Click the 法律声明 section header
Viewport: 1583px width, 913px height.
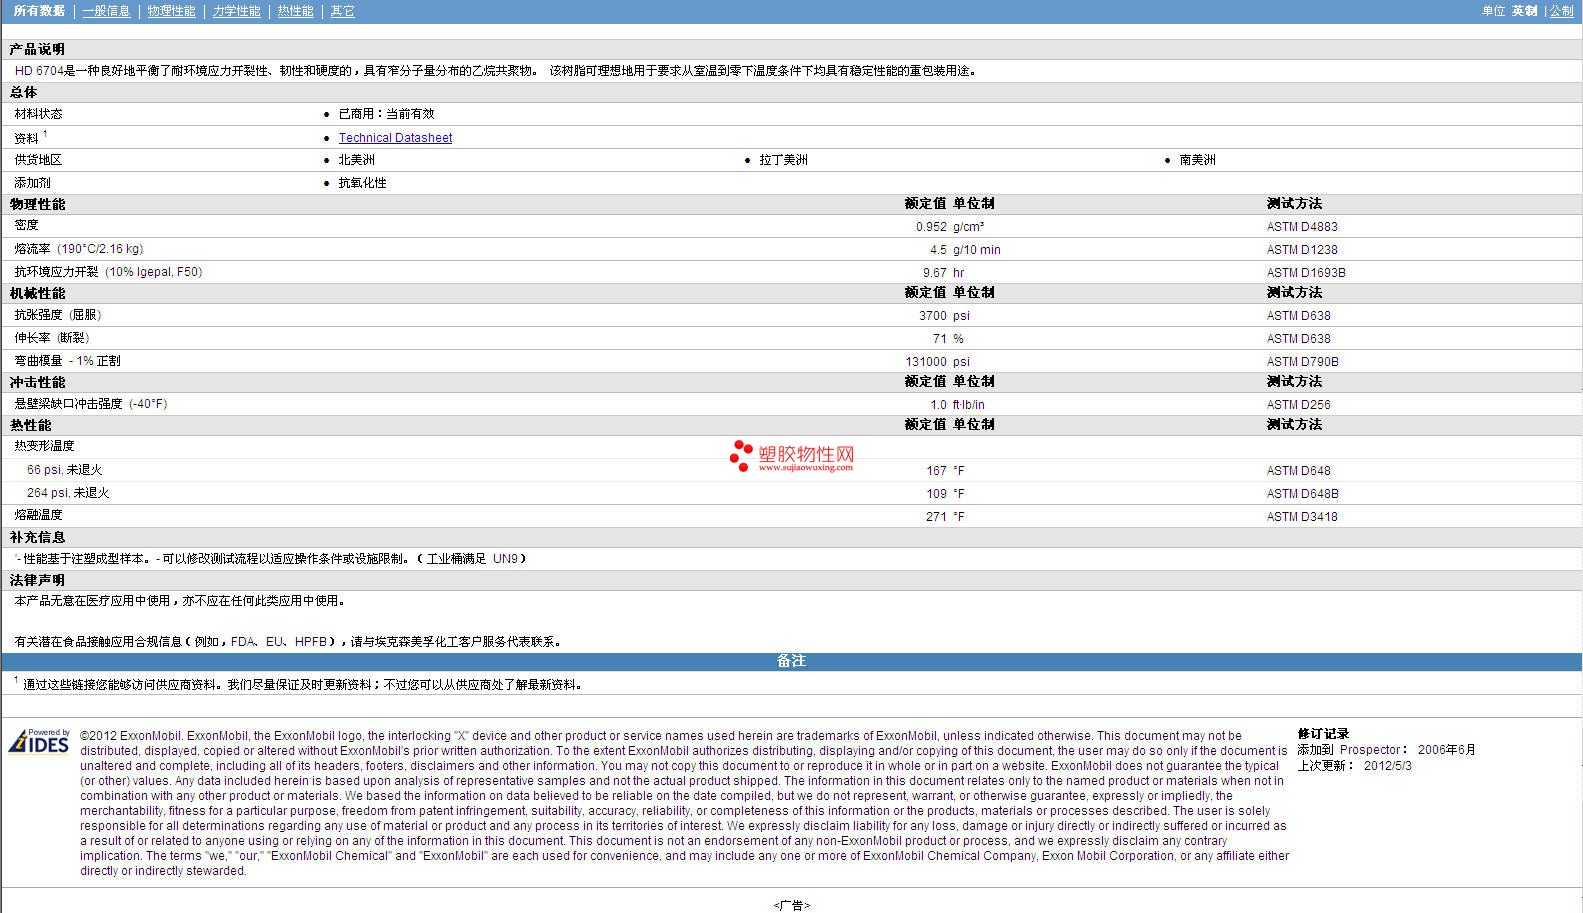click(x=37, y=580)
